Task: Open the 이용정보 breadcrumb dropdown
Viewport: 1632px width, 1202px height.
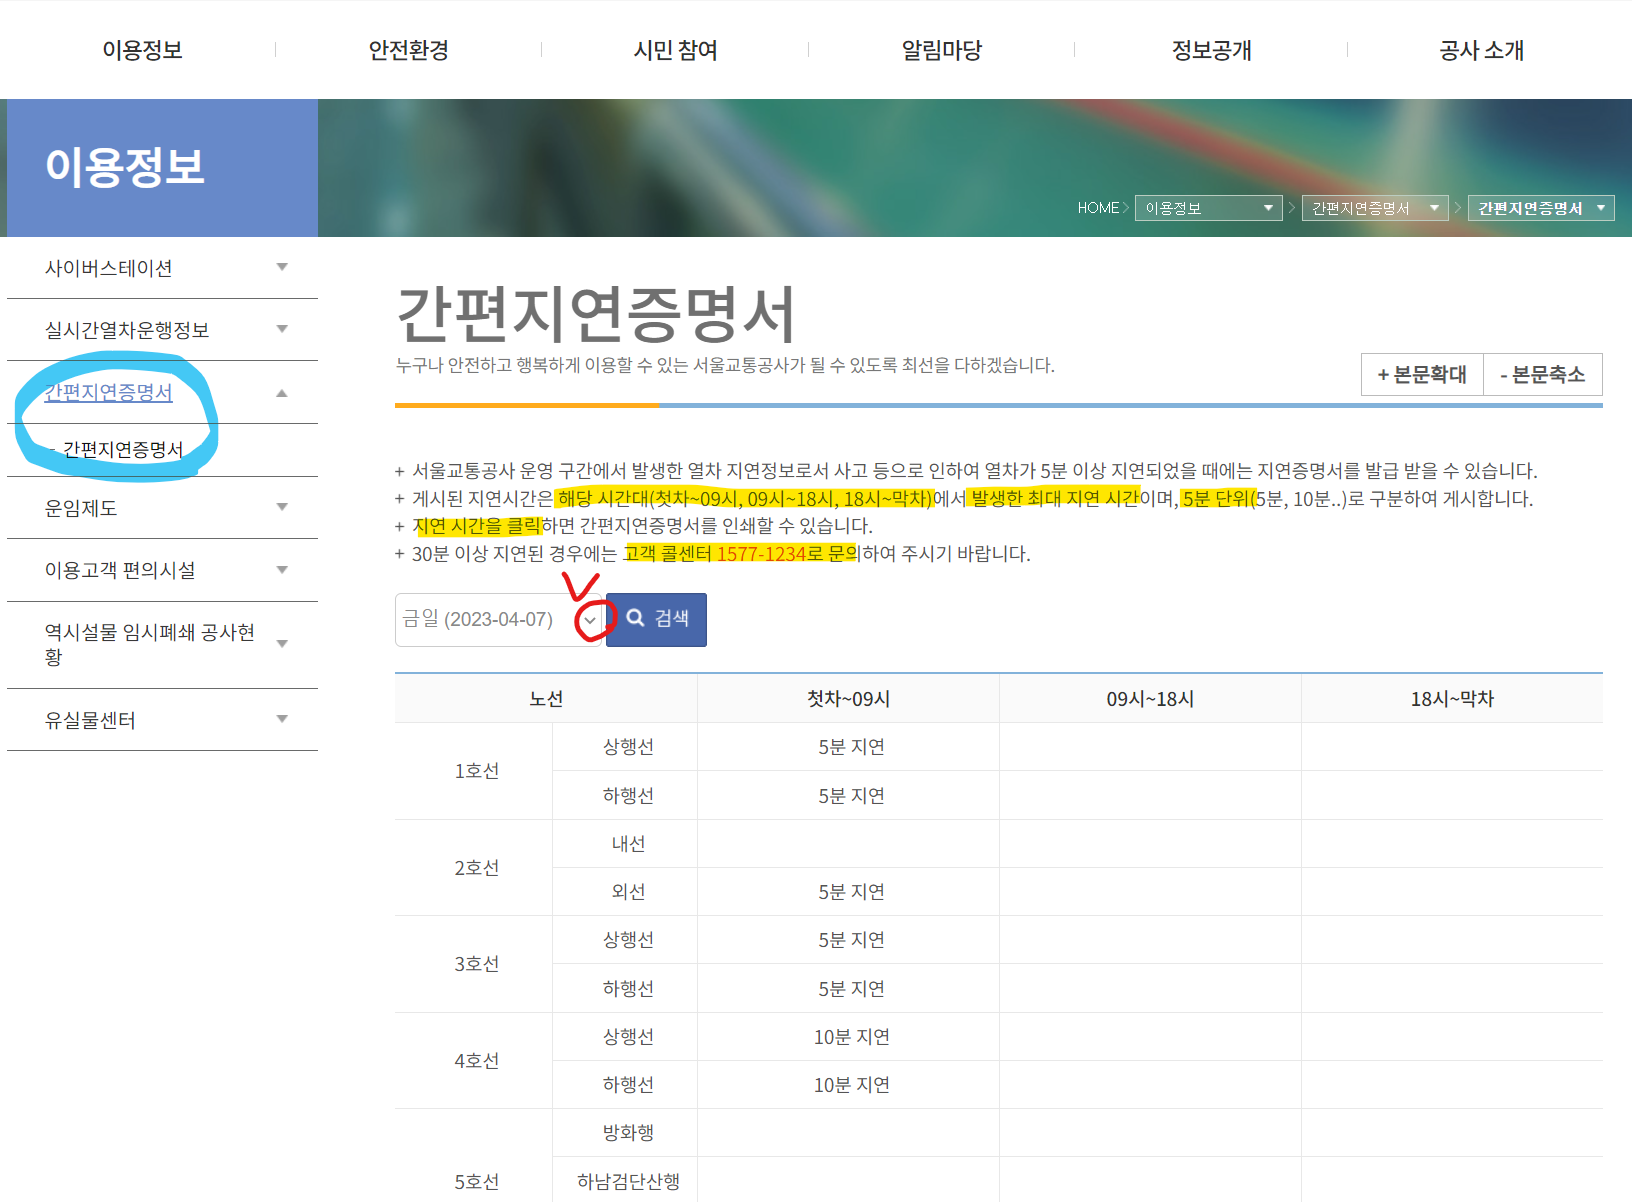Action: [x=1268, y=208]
